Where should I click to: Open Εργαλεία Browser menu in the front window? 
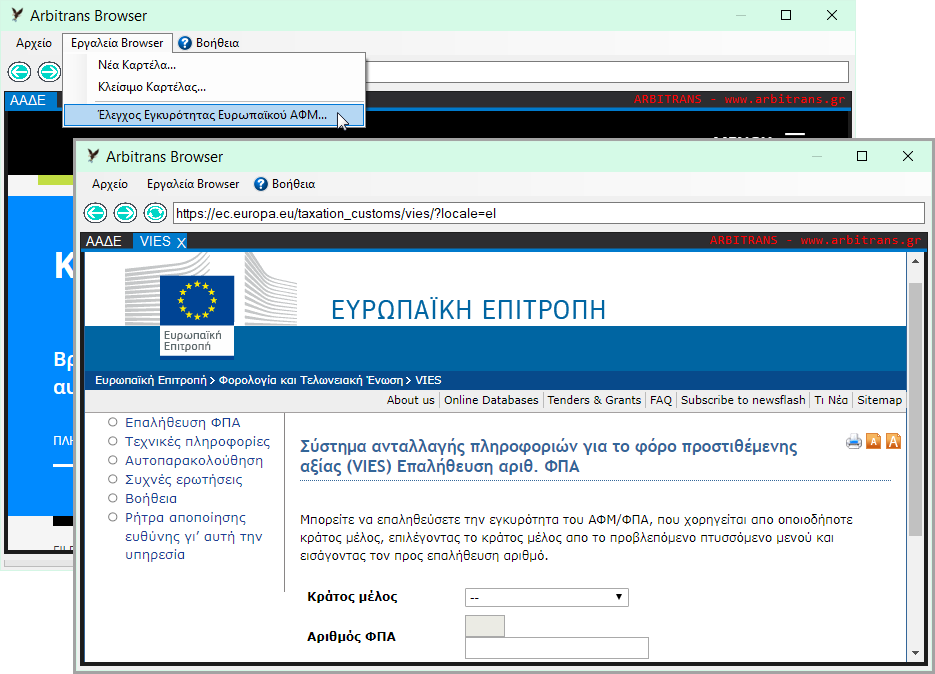193,184
